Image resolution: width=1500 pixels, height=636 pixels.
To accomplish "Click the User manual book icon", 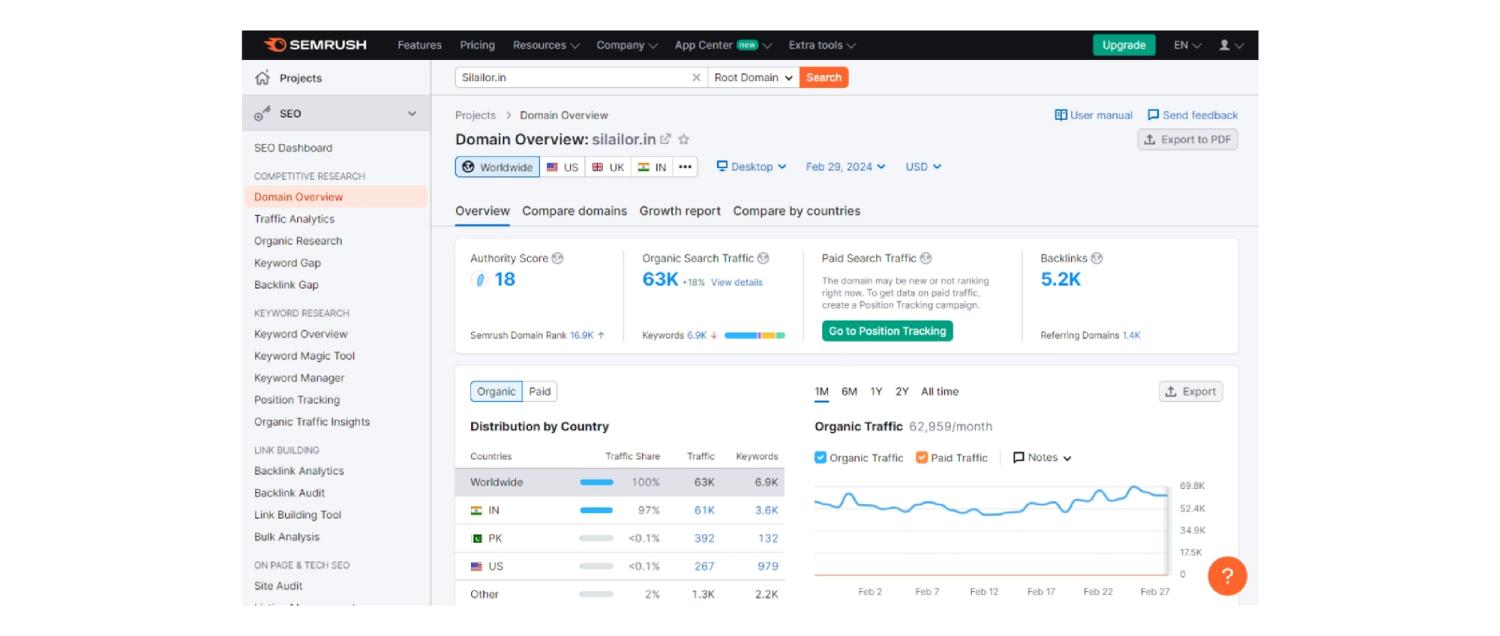I will click(1061, 115).
